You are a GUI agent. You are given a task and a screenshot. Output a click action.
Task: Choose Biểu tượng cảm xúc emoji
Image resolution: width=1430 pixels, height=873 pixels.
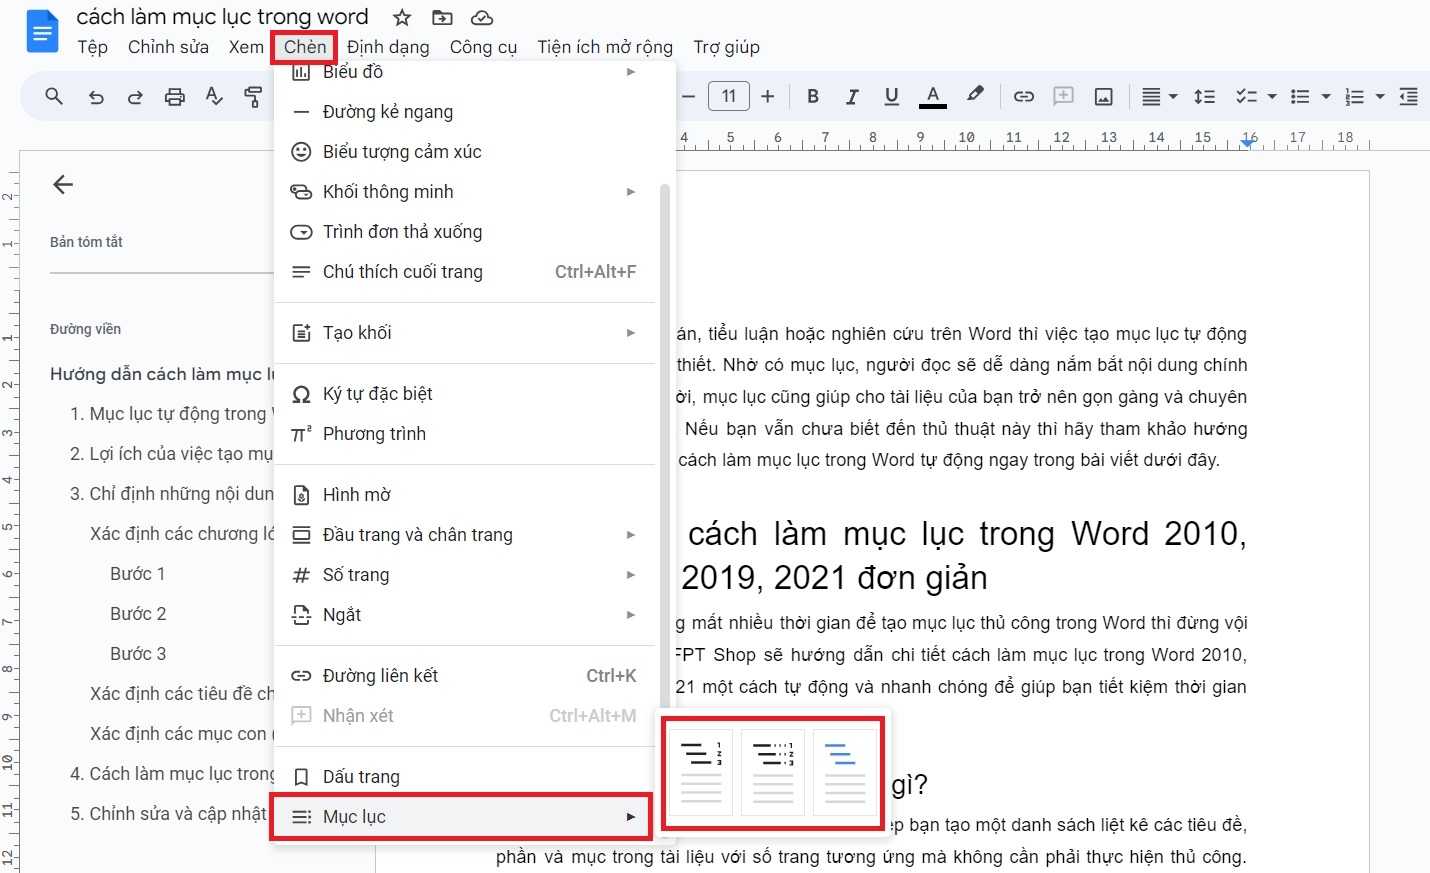465,152
